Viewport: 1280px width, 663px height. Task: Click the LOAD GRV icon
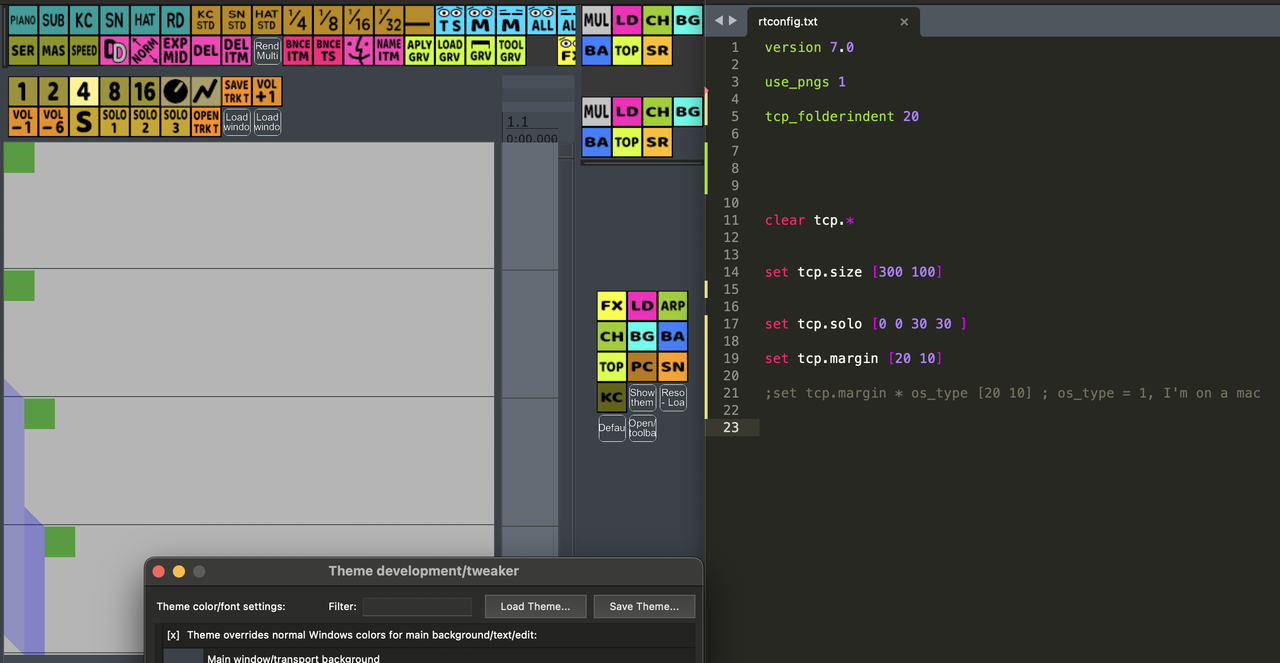450,50
